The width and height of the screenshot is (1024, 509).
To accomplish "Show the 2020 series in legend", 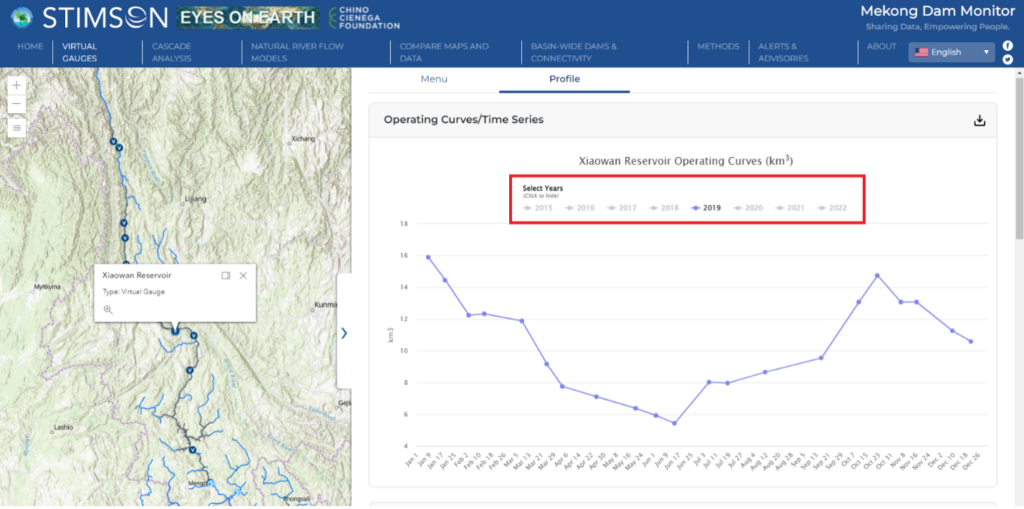I will [x=749, y=208].
